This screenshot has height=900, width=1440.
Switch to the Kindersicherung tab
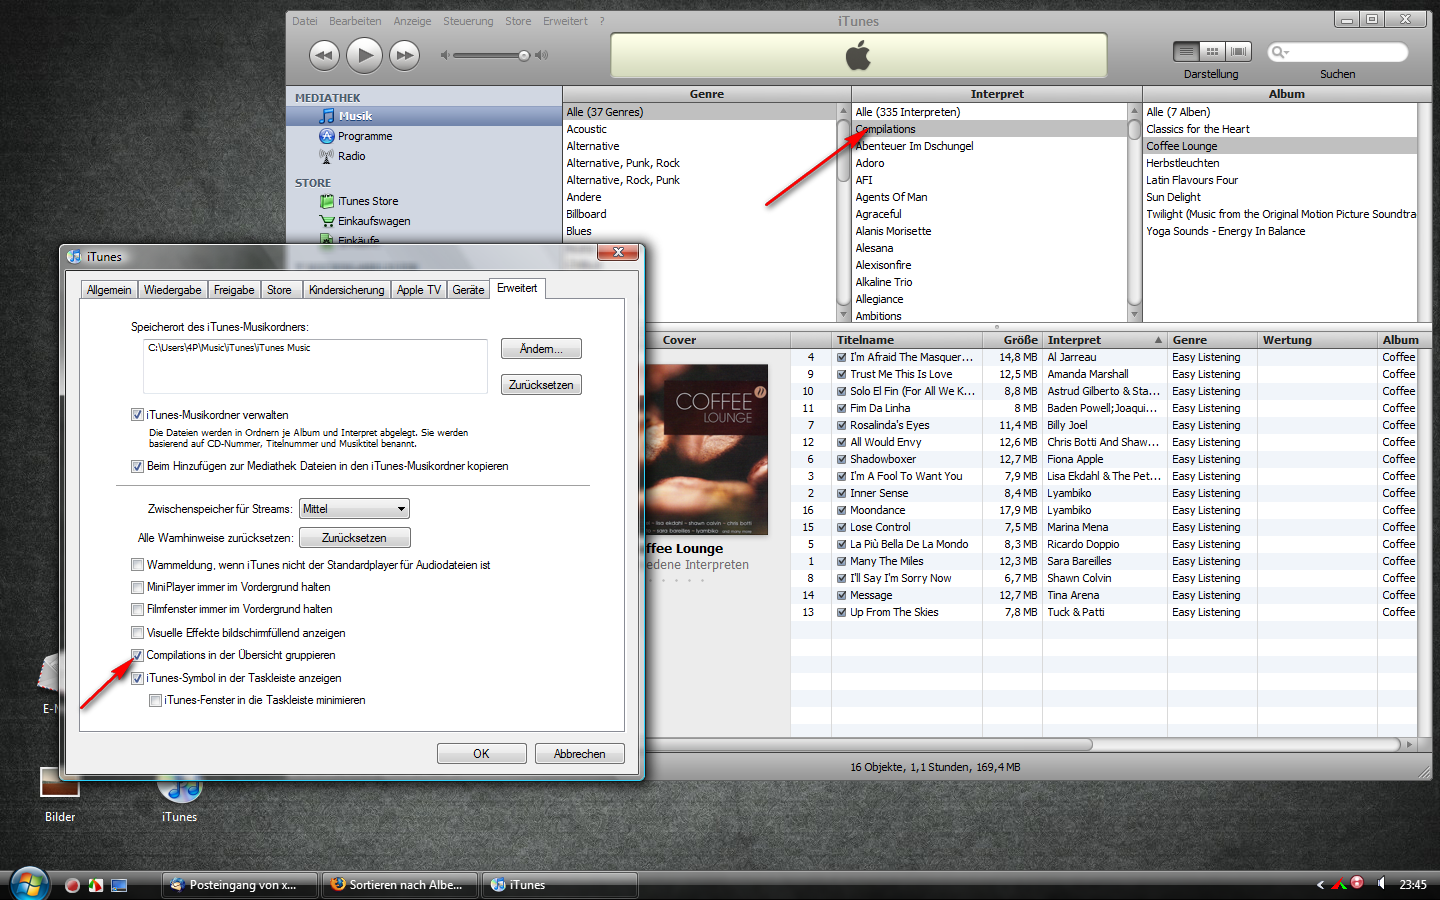tap(346, 290)
